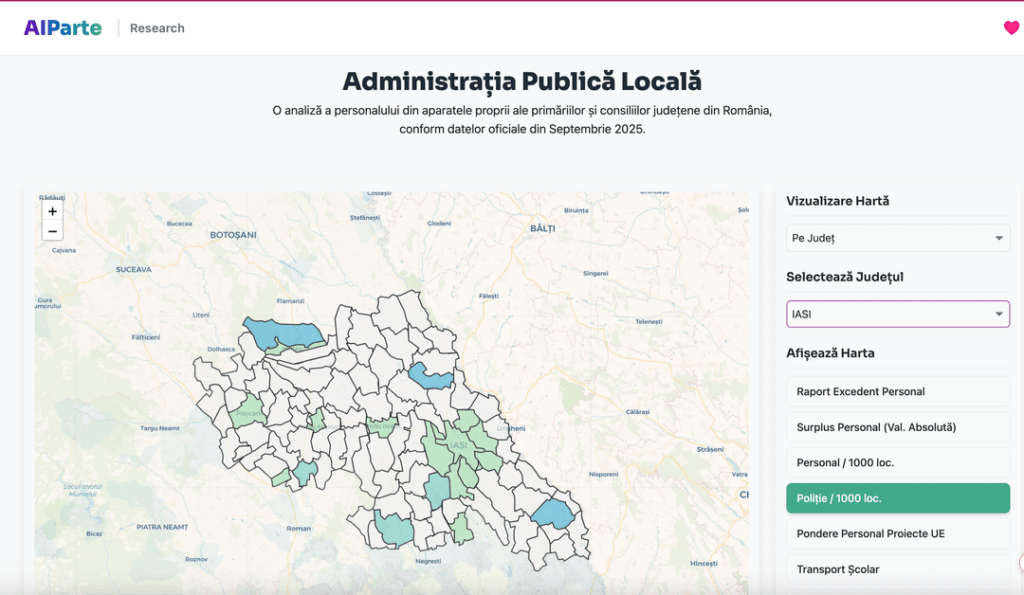Zoom out the map with minus button
This screenshot has height=595, width=1024.
(52, 231)
